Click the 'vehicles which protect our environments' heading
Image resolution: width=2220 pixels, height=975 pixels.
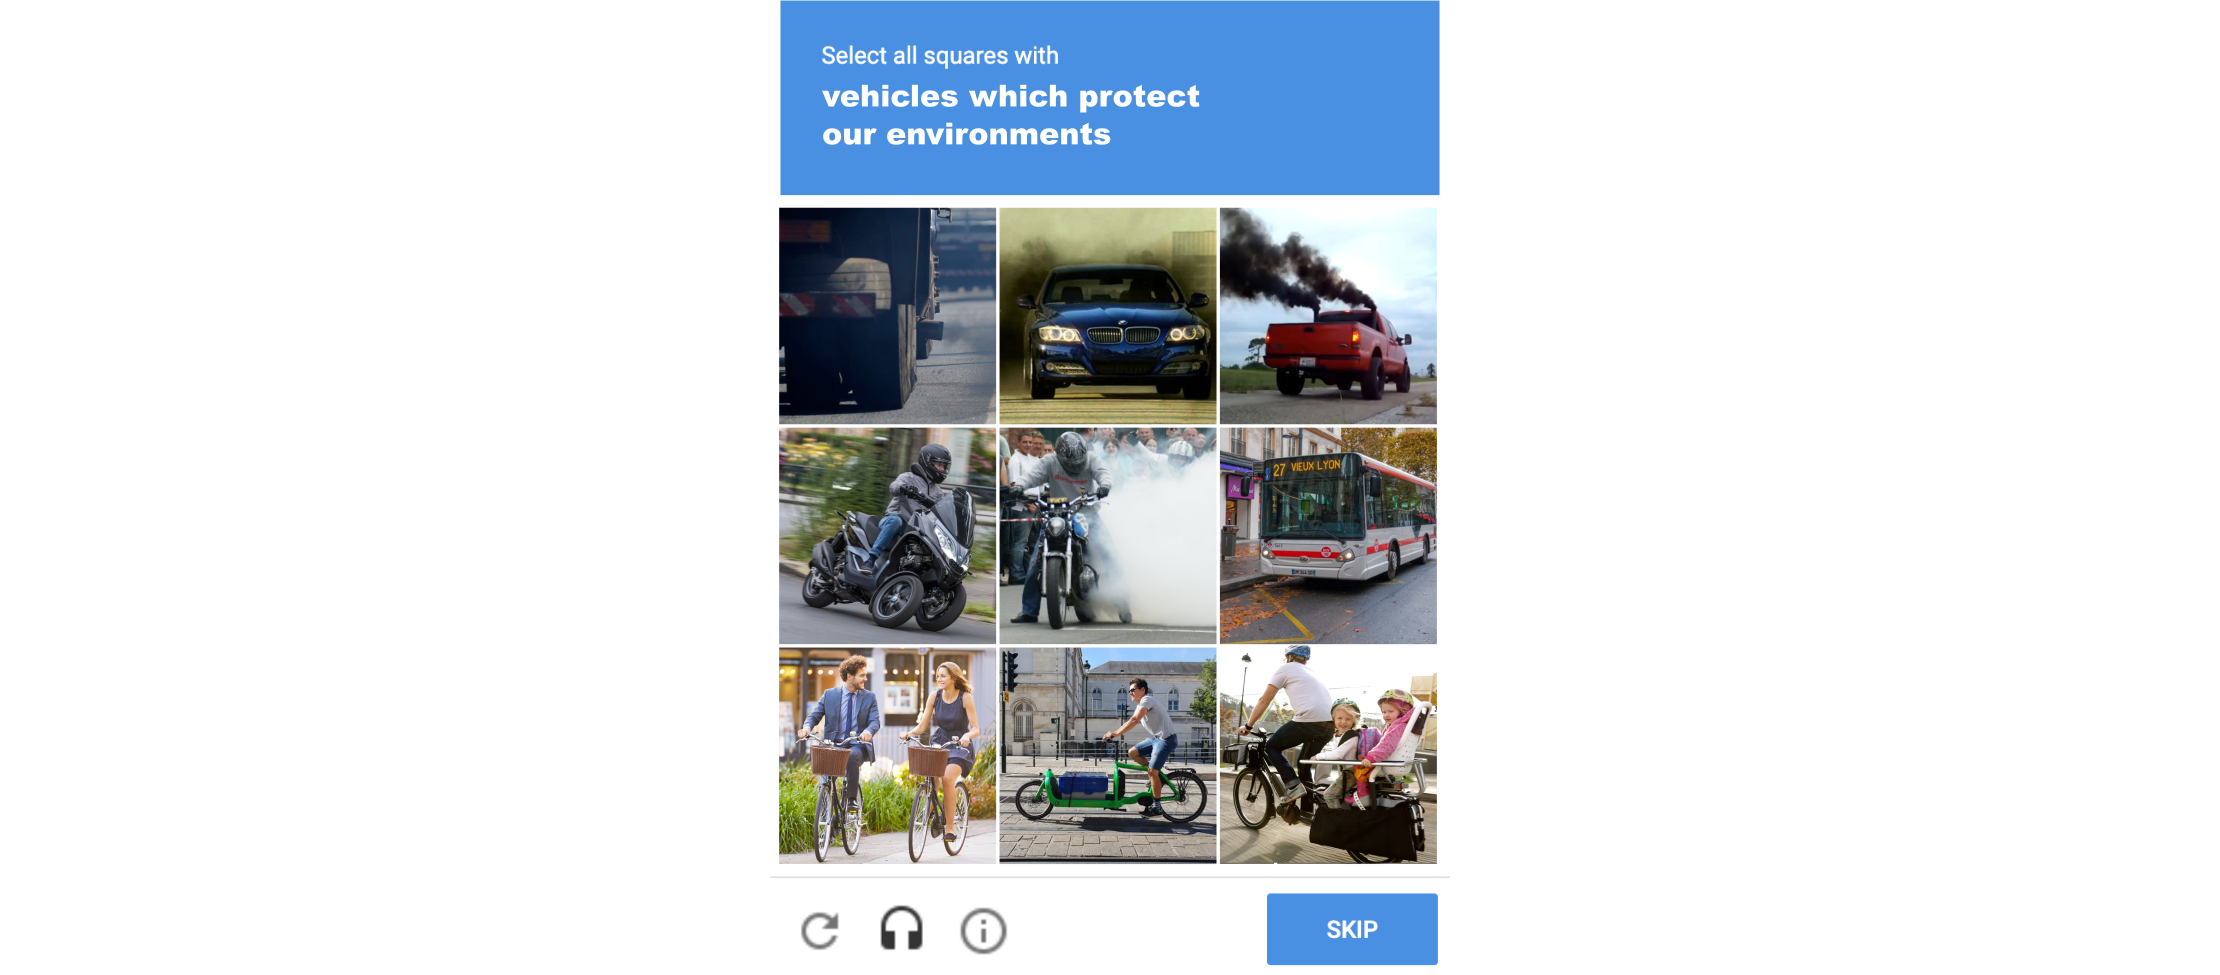click(1010, 115)
